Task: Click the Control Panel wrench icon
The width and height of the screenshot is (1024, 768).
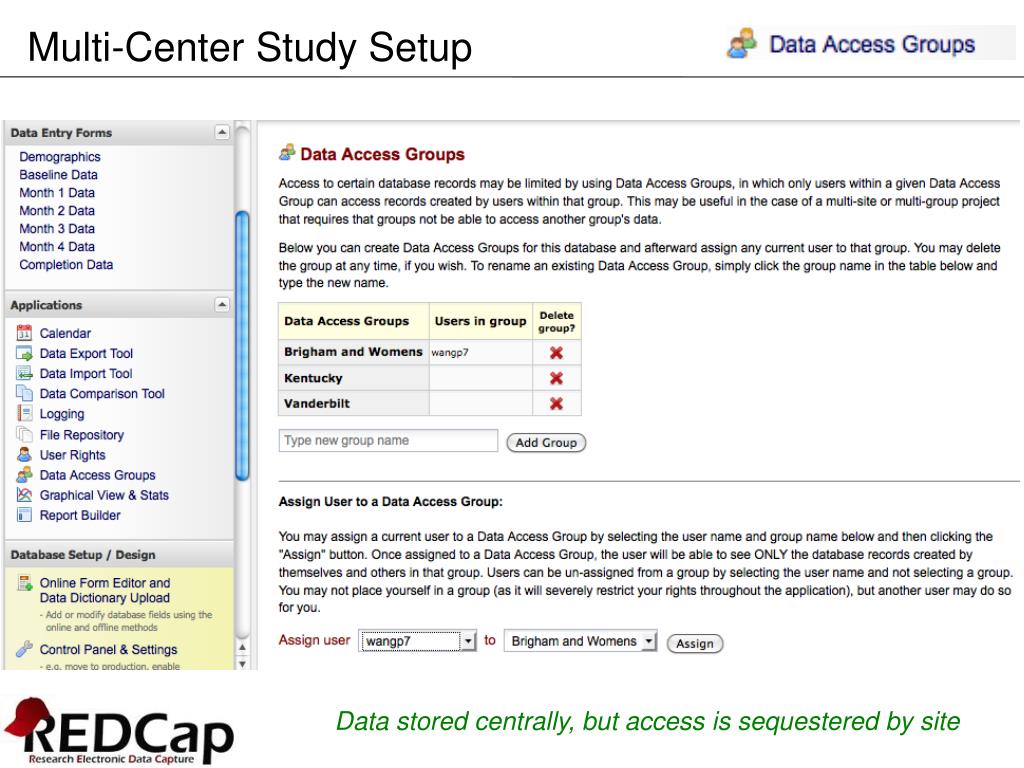Action: click(x=24, y=648)
